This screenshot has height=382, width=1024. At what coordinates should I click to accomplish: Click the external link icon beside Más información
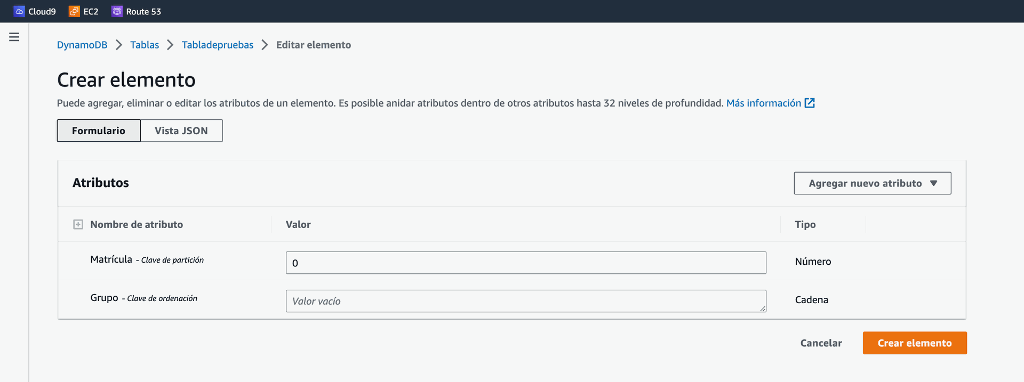(810, 103)
